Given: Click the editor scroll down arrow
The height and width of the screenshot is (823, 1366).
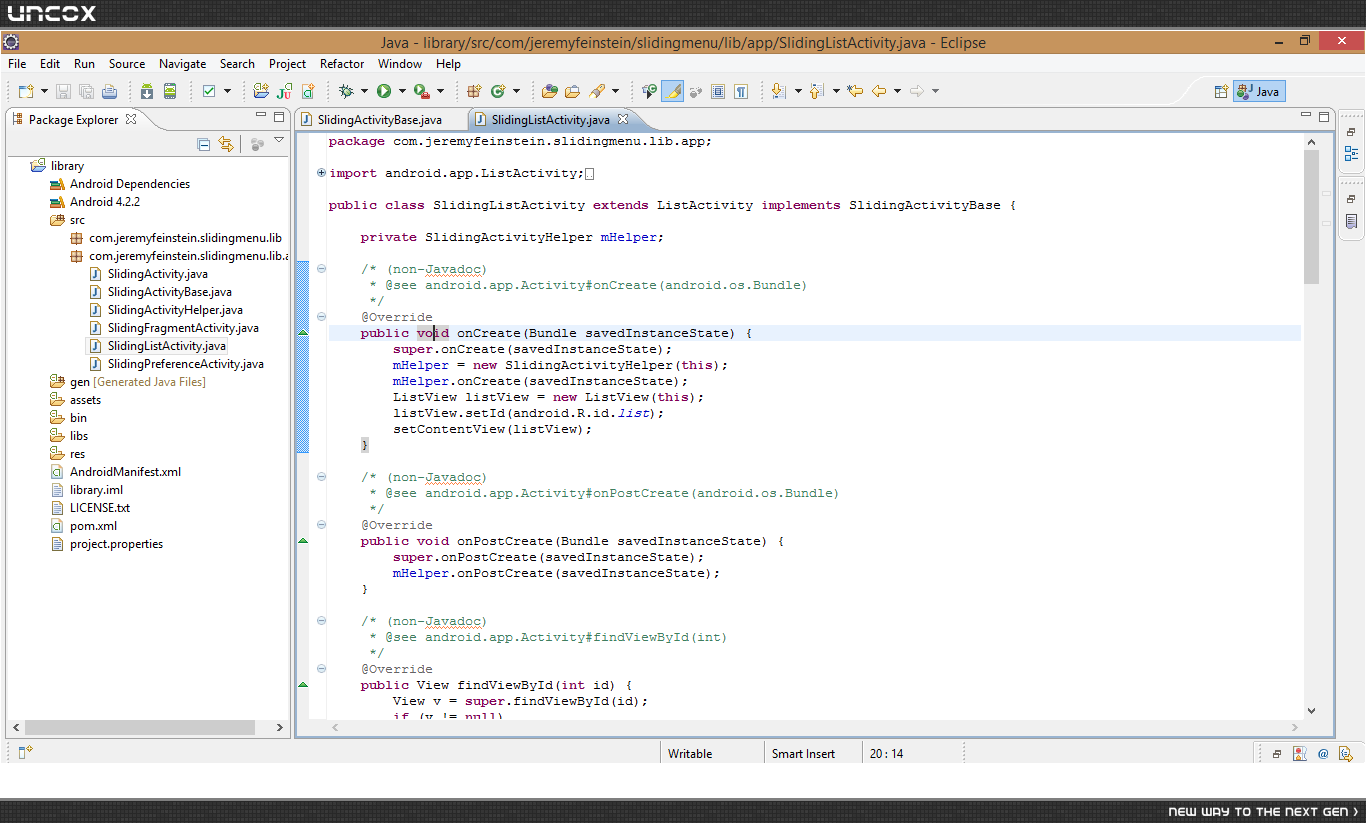Looking at the screenshot, I should click(1312, 711).
